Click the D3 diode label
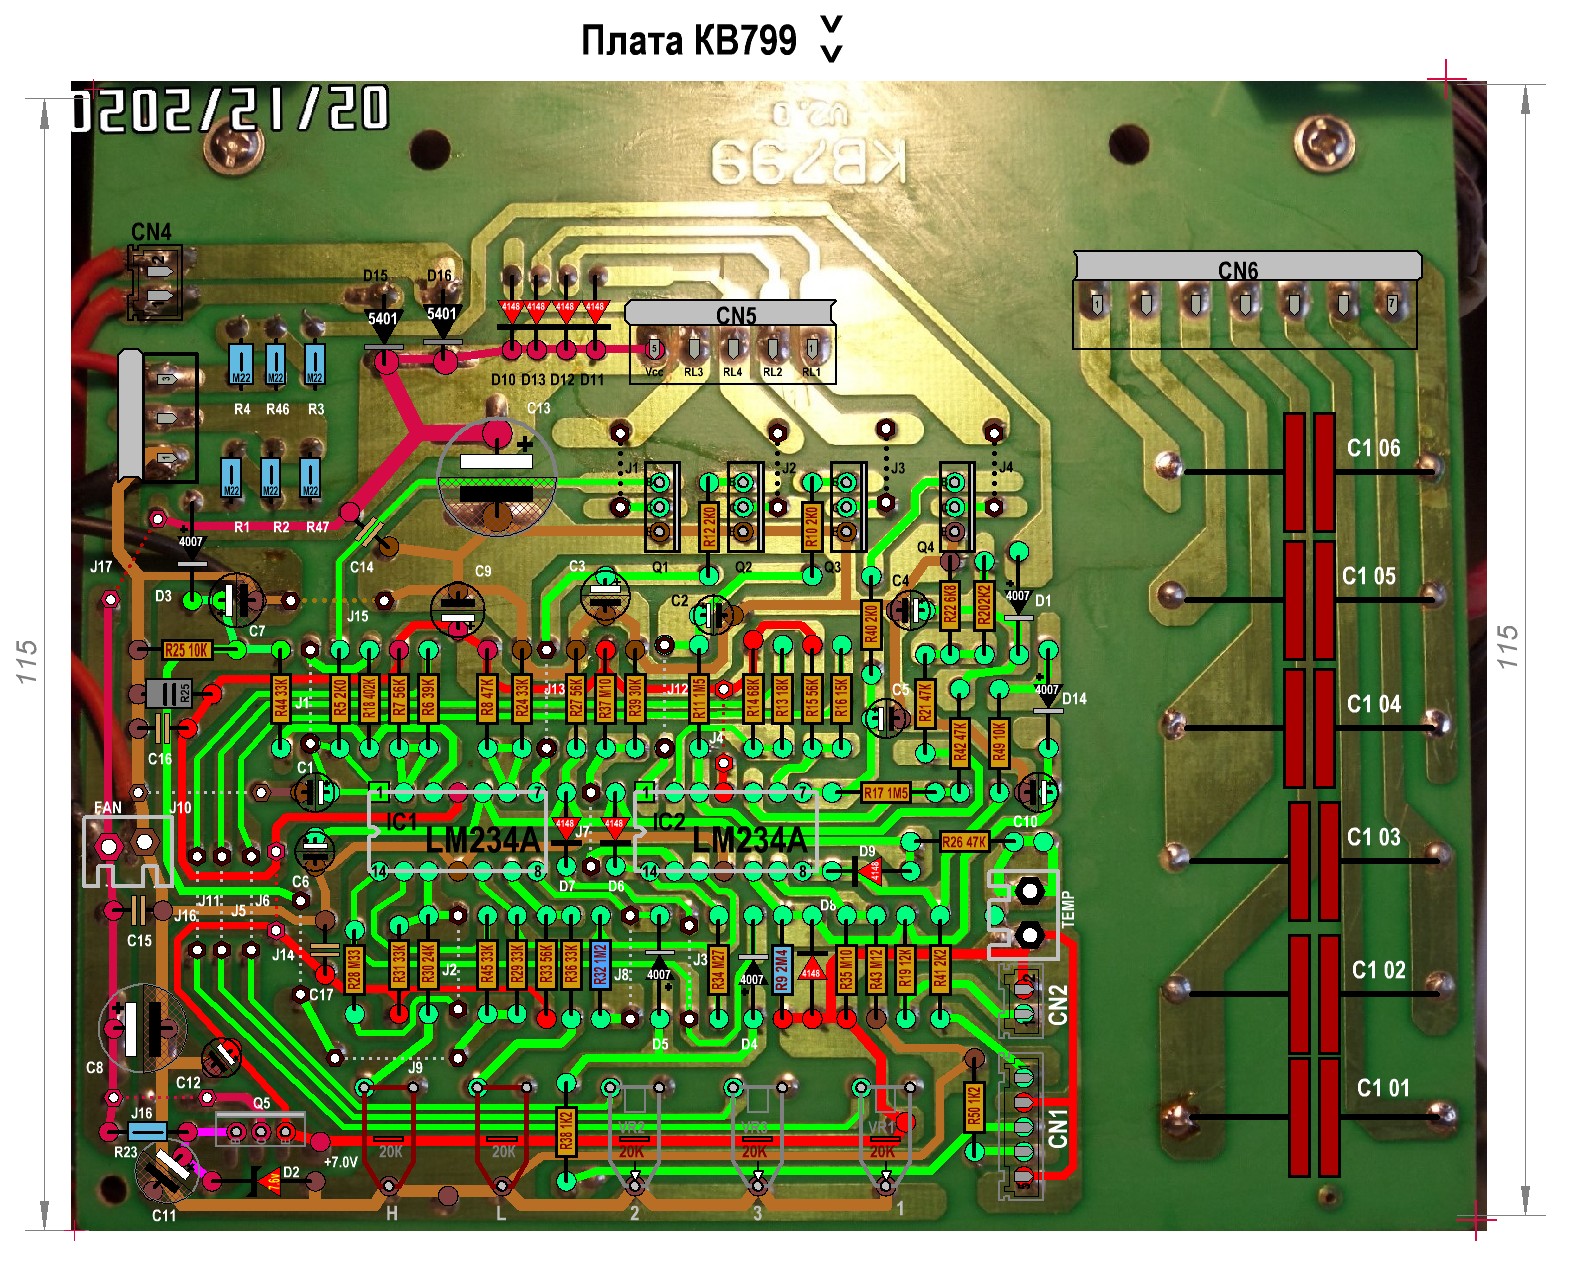 point(163,596)
